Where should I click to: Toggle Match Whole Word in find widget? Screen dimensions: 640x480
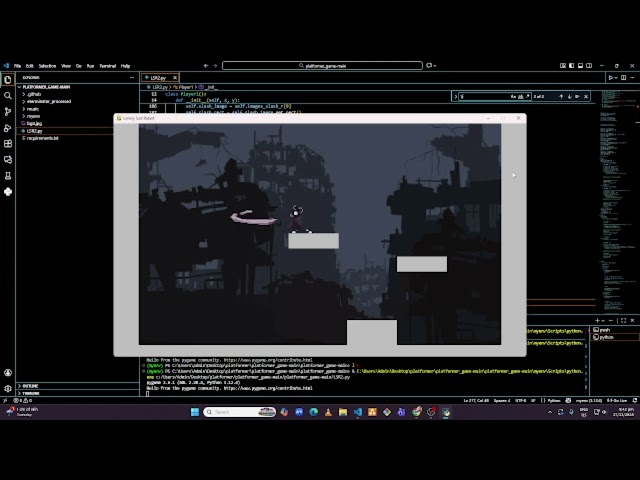tap(520, 97)
